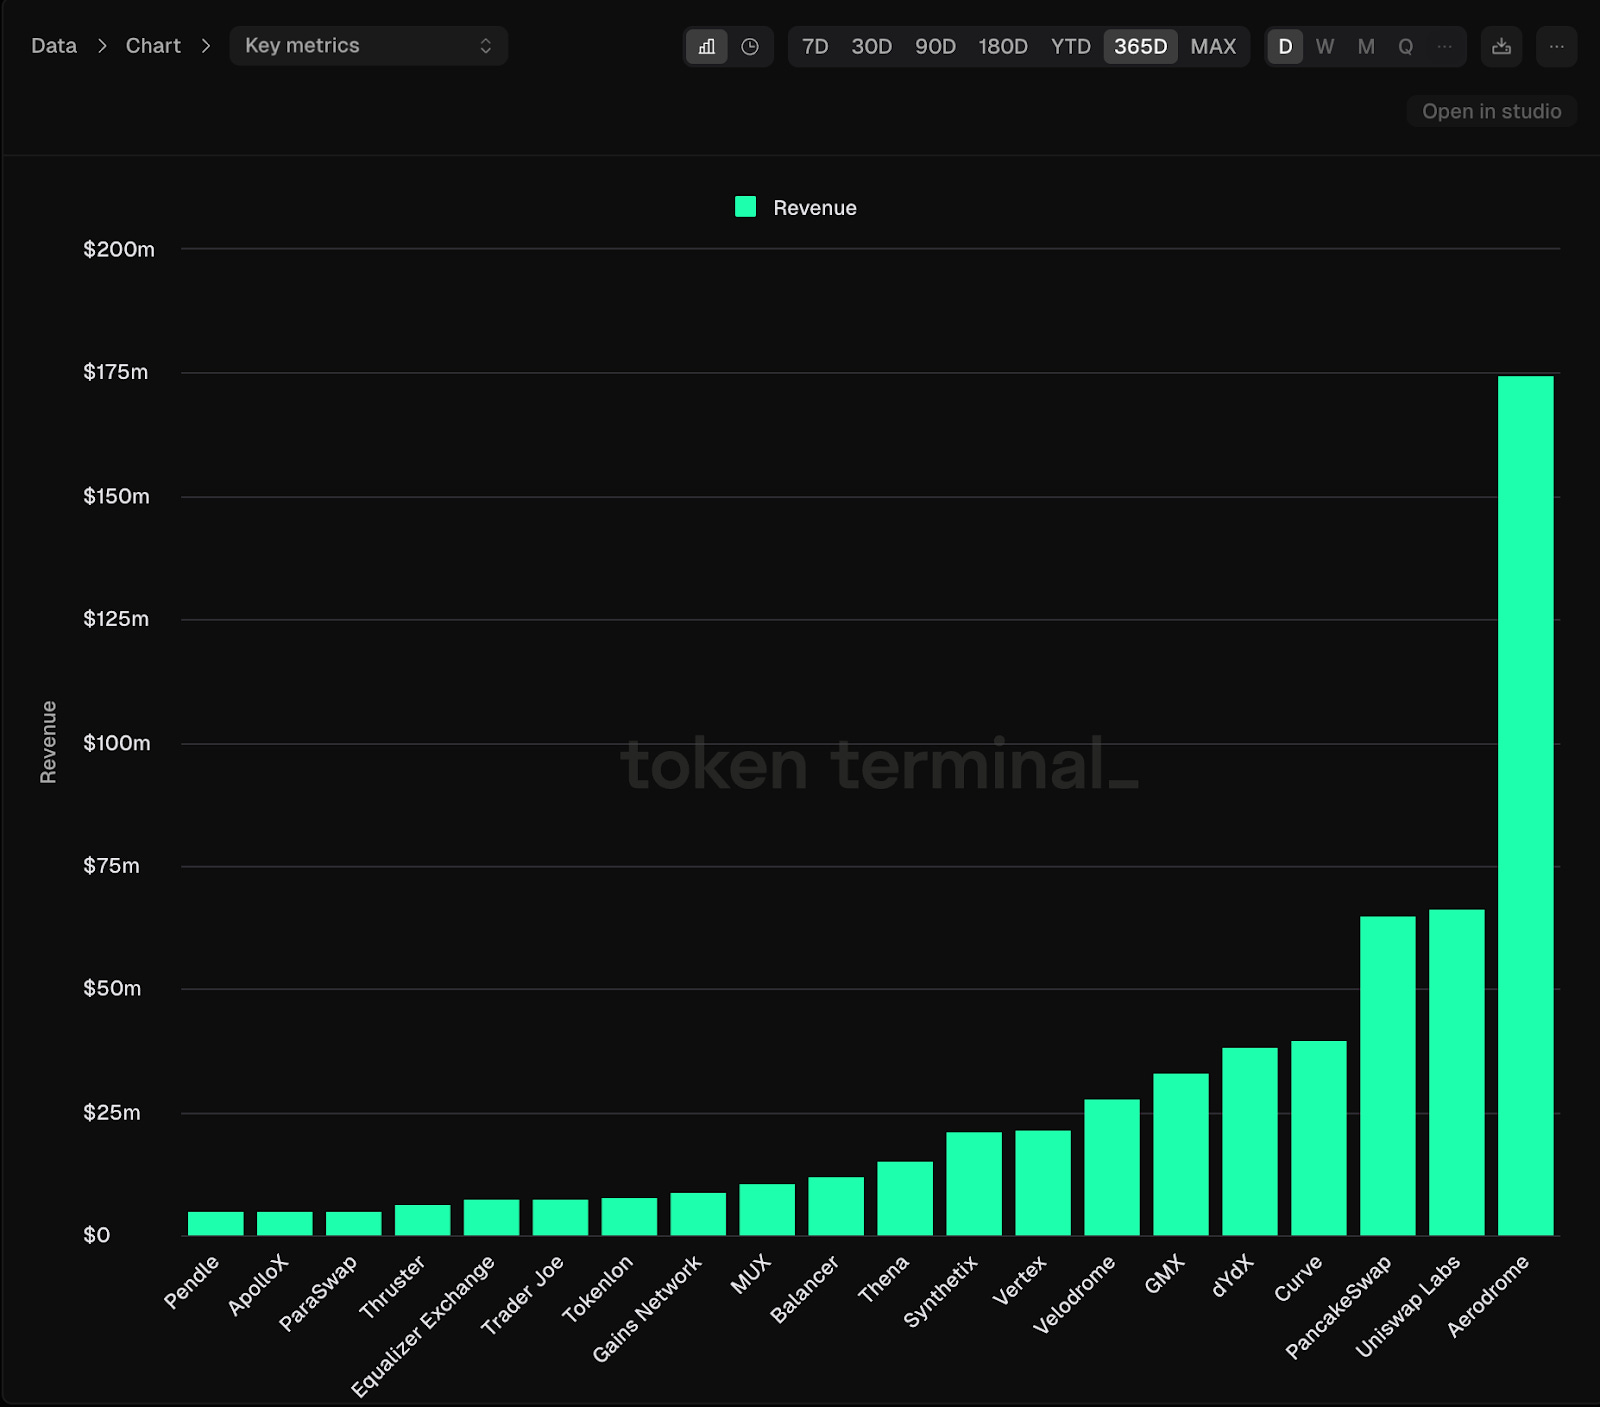Click the breadcrumb chevron after Data
Image resolution: width=1600 pixels, height=1407 pixels.
point(102,46)
